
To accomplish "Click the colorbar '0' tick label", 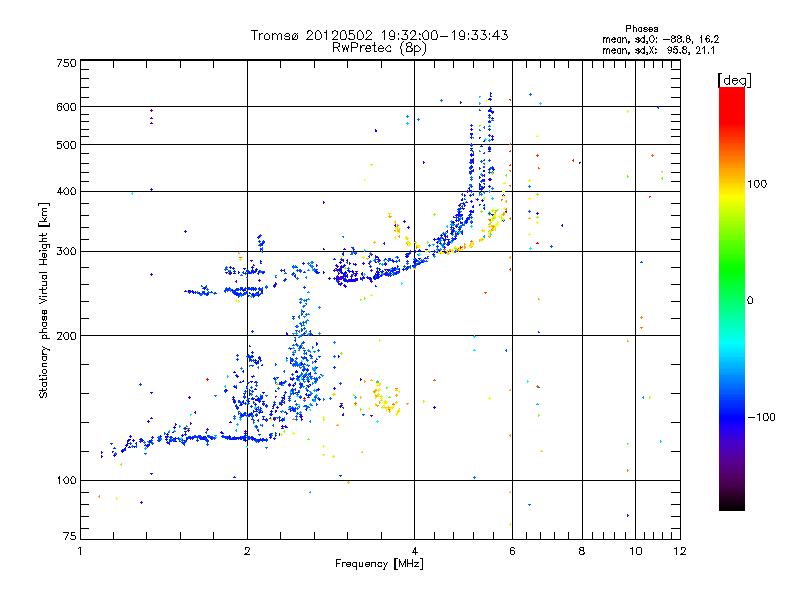I will click(x=750, y=301).
